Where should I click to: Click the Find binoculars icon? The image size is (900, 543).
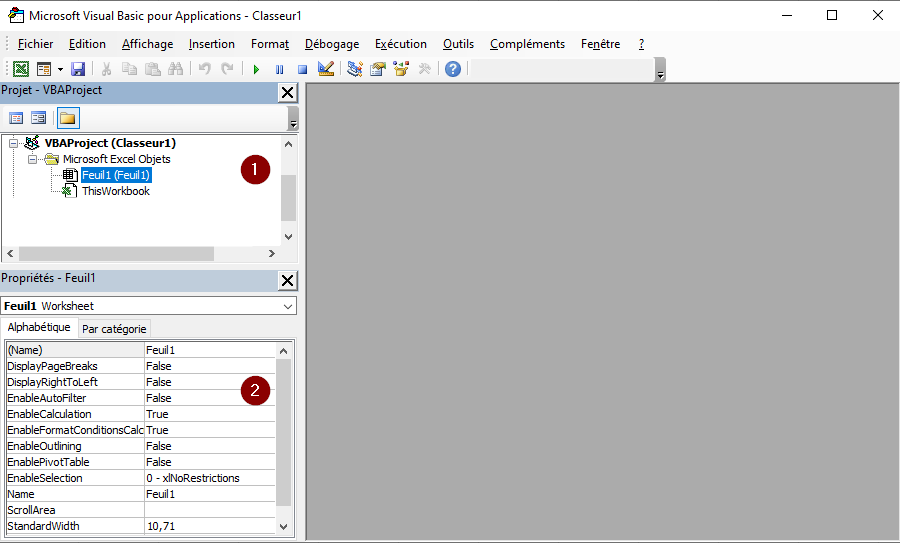point(176,69)
